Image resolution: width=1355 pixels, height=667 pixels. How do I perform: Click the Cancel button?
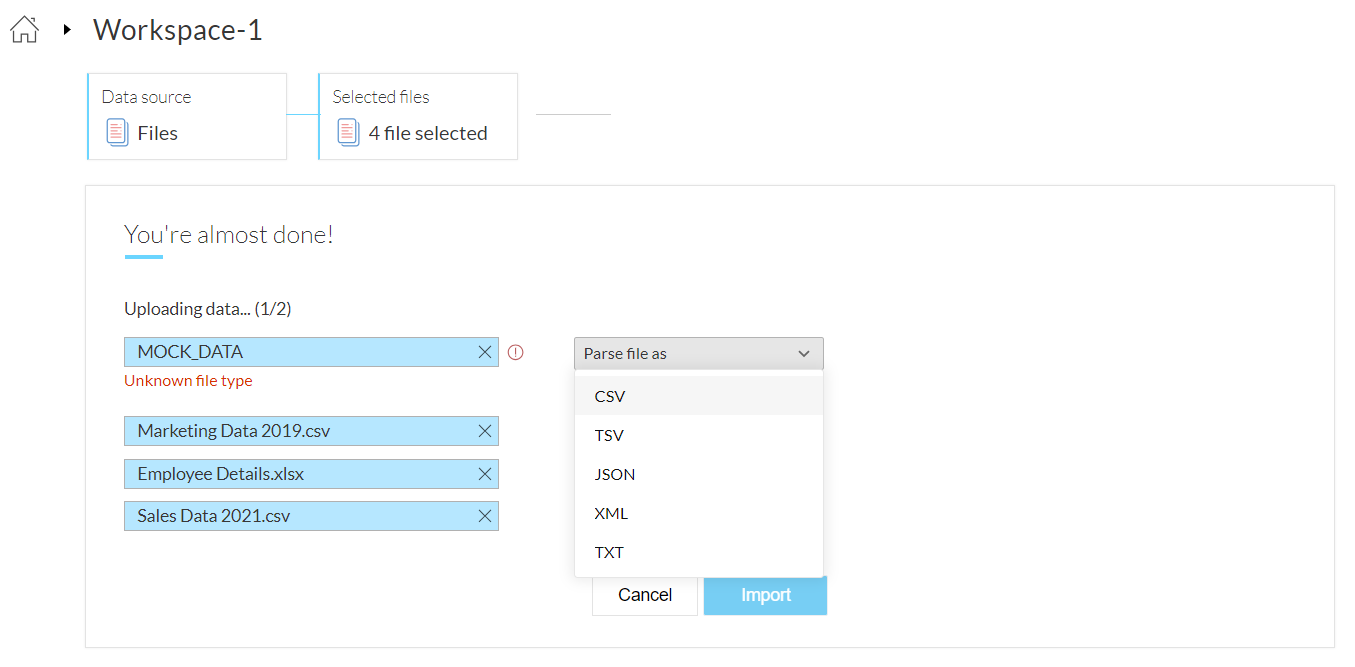coord(645,595)
